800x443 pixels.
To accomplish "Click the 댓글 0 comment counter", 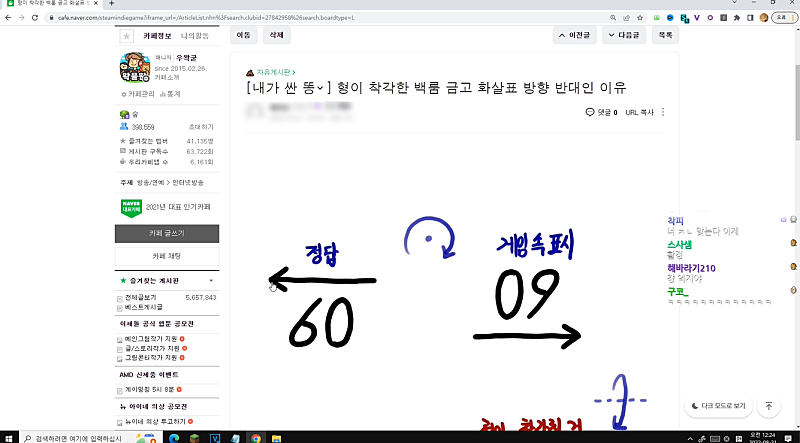I will [602, 112].
